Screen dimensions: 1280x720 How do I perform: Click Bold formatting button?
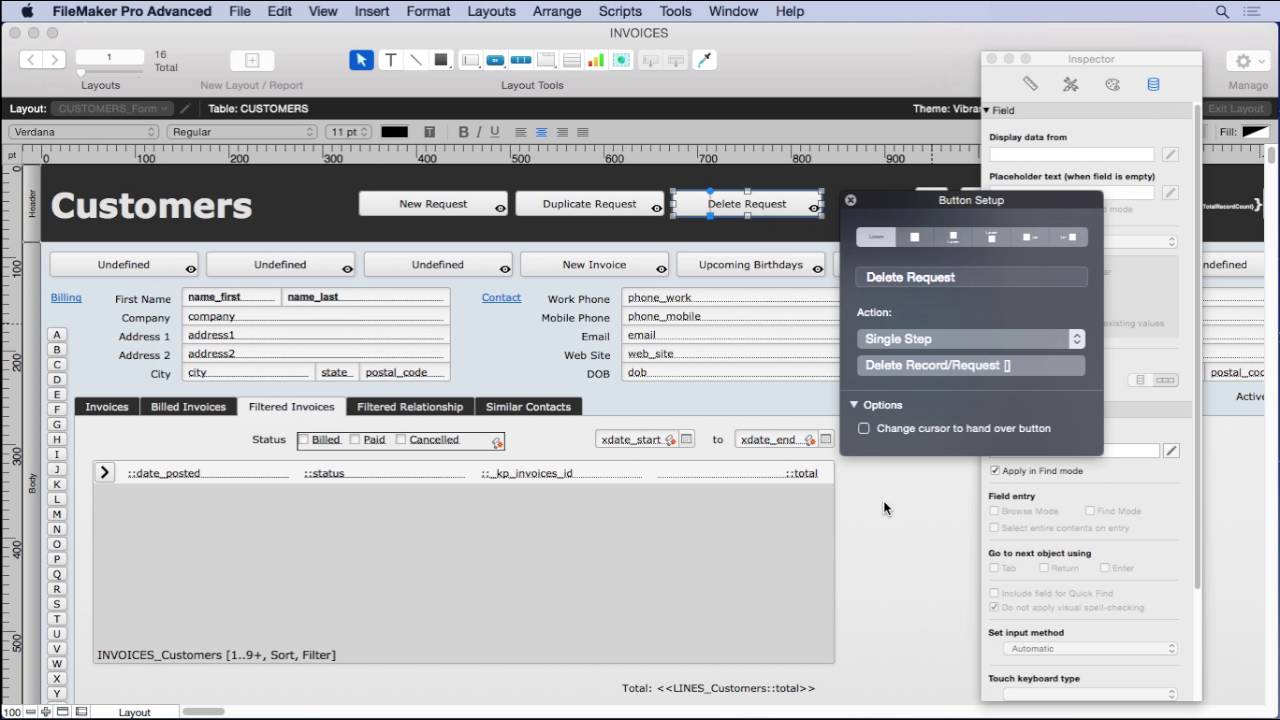pos(463,132)
